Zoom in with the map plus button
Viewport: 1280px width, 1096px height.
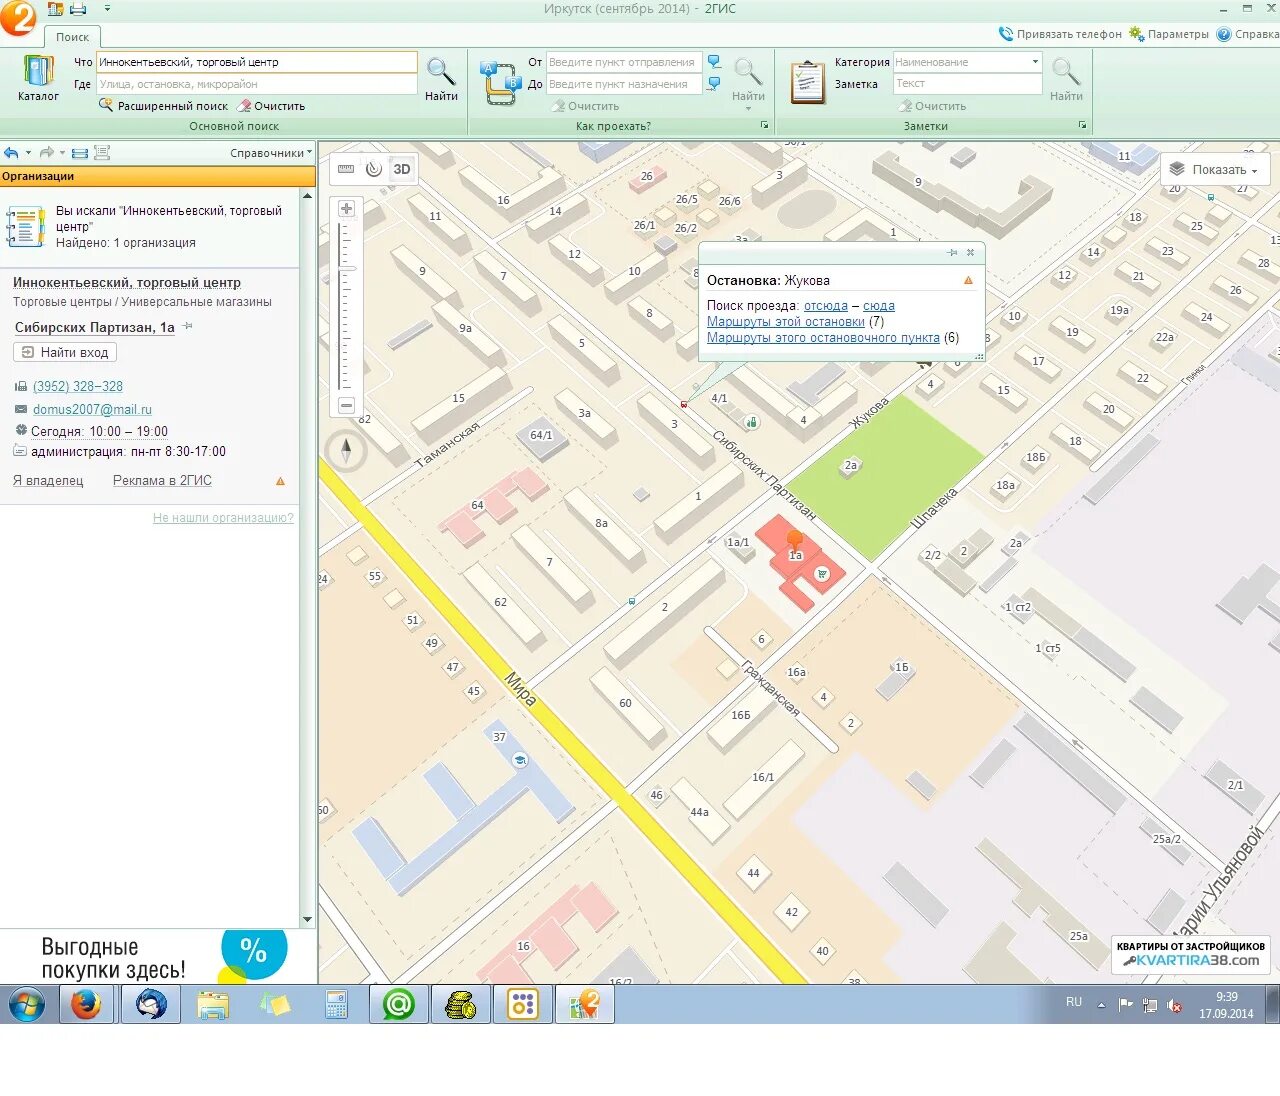coord(346,209)
